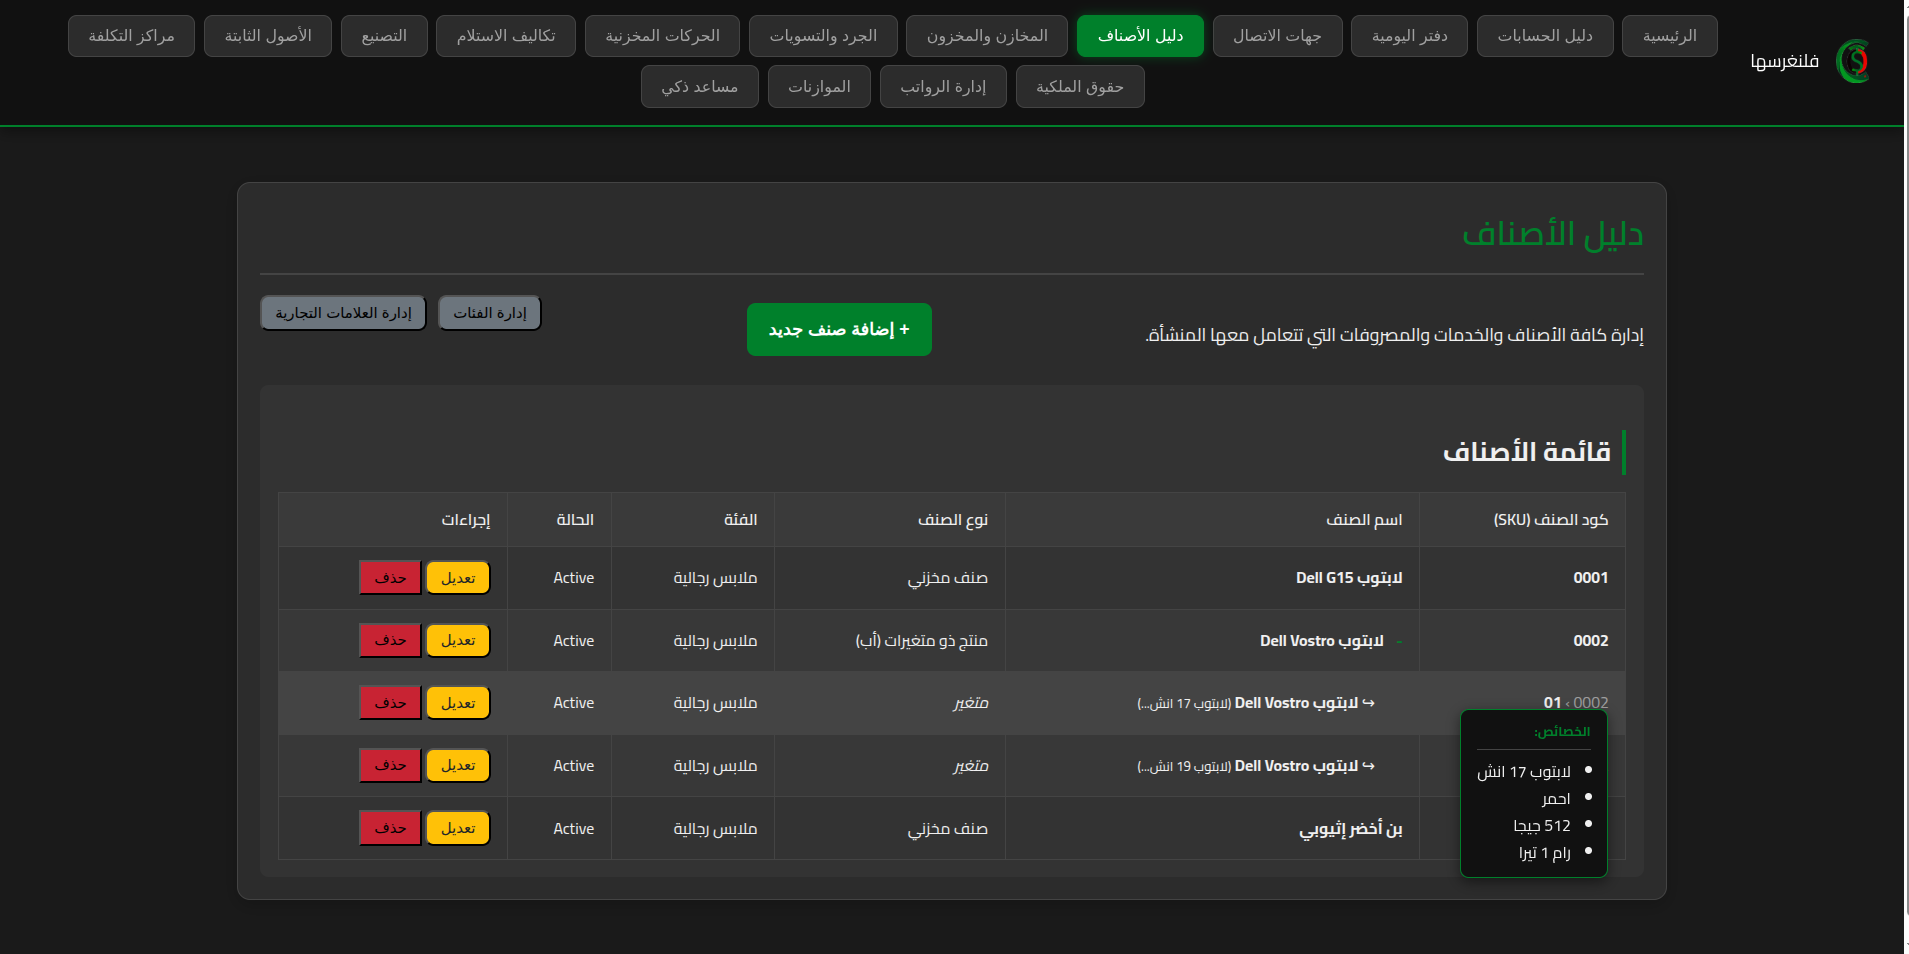Viewport: 1909px width, 954px height.
Task: Navigate to إدارة الرواتب payroll tab
Action: tap(942, 87)
